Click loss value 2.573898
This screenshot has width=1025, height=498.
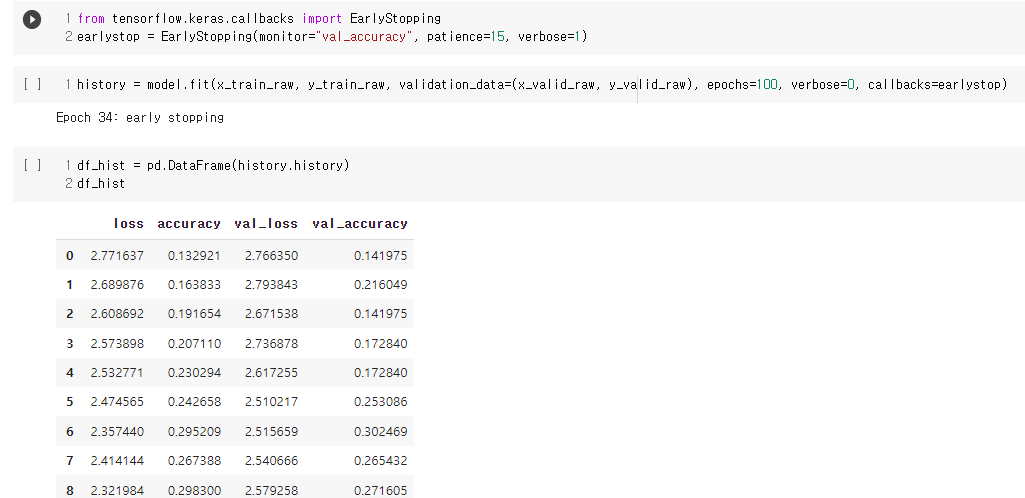[x=117, y=344]
